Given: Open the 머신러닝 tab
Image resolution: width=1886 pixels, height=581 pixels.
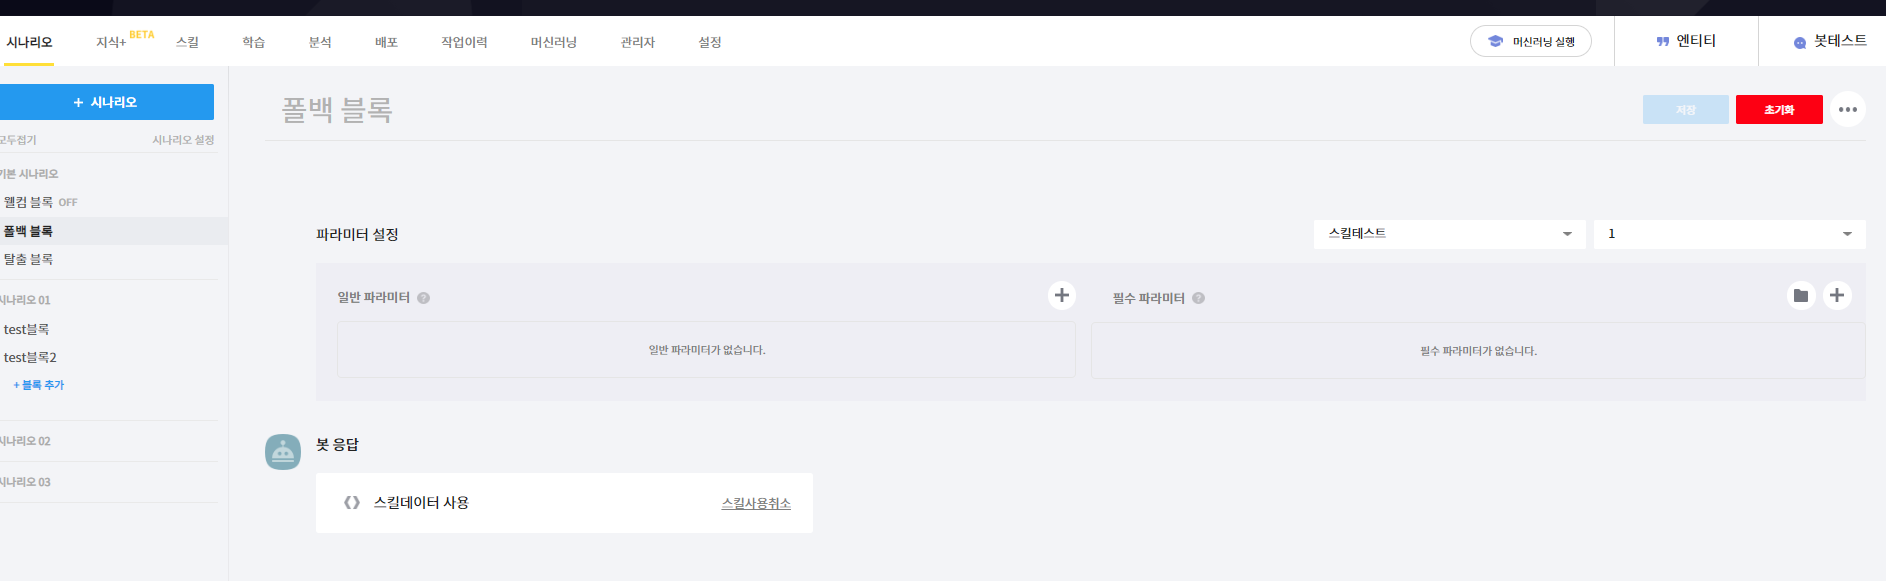Looking at the screenshot, I should 554,42.
